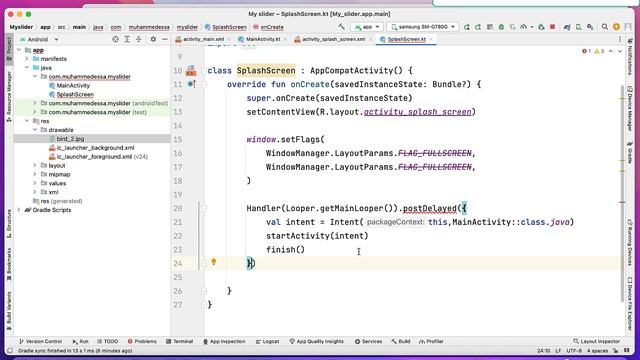The width and height of the screenshot is (640, 360).
Task: Open TODO tool window
Action: (x=107, y=341)
